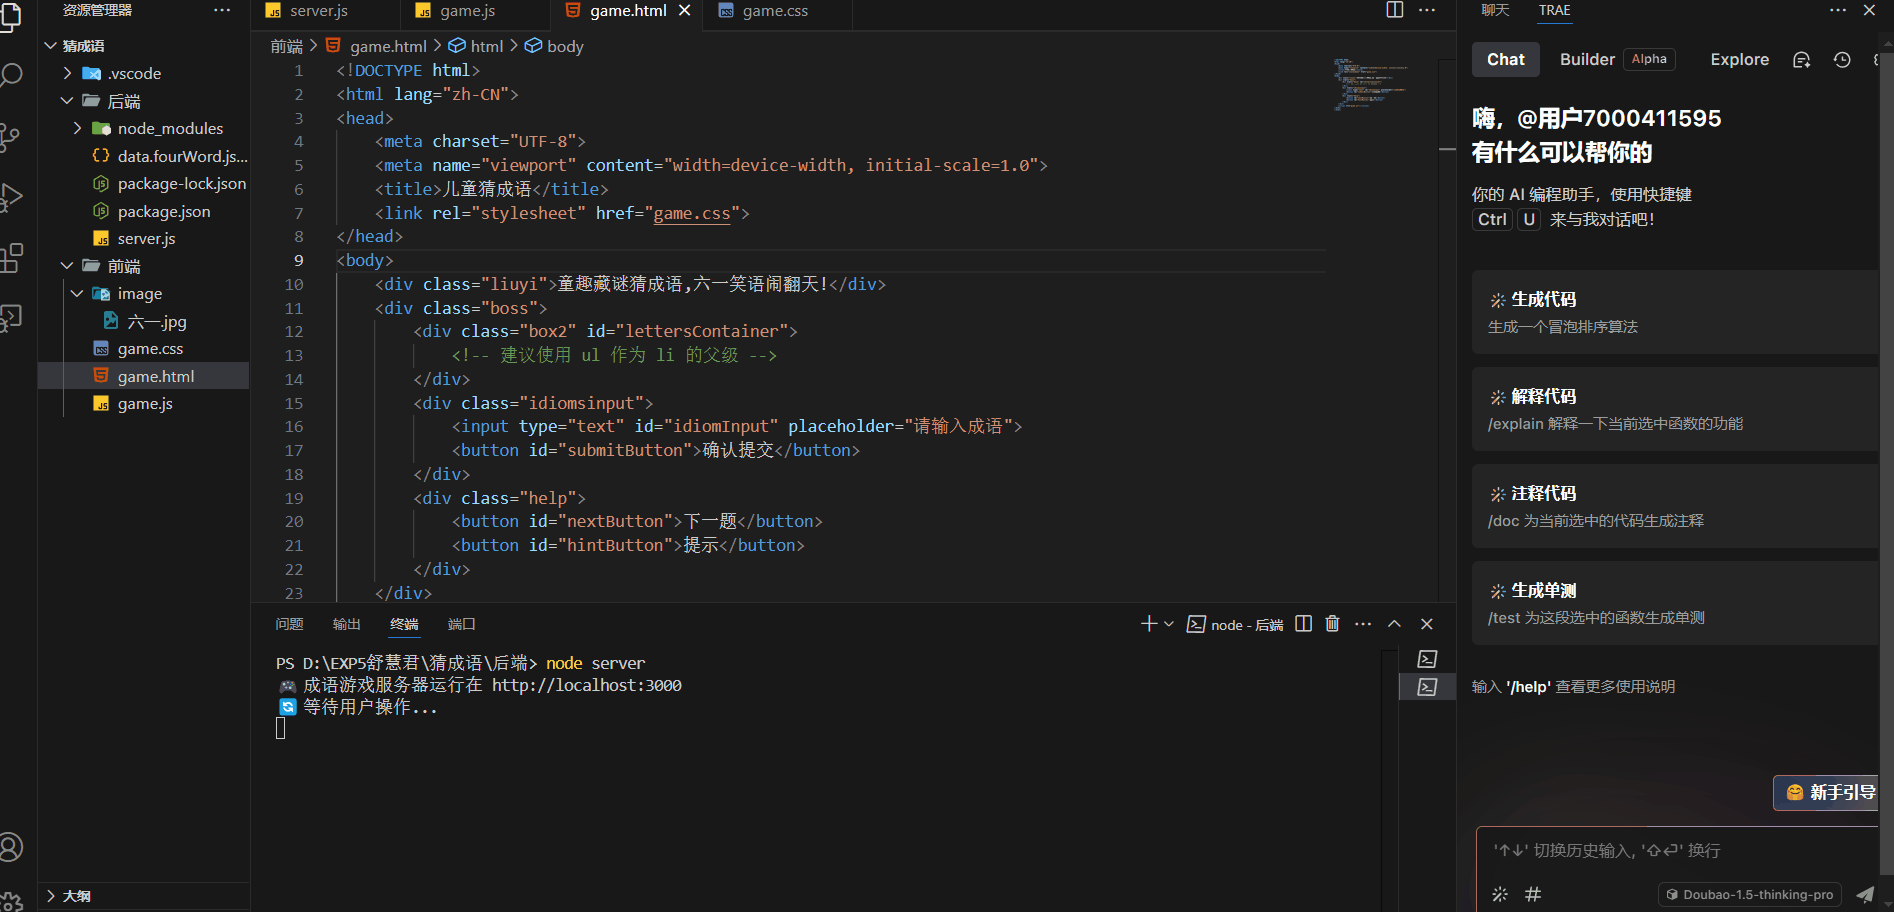Send the chat message
The width and height of the screenshot is (1894, 912).
1865,895
